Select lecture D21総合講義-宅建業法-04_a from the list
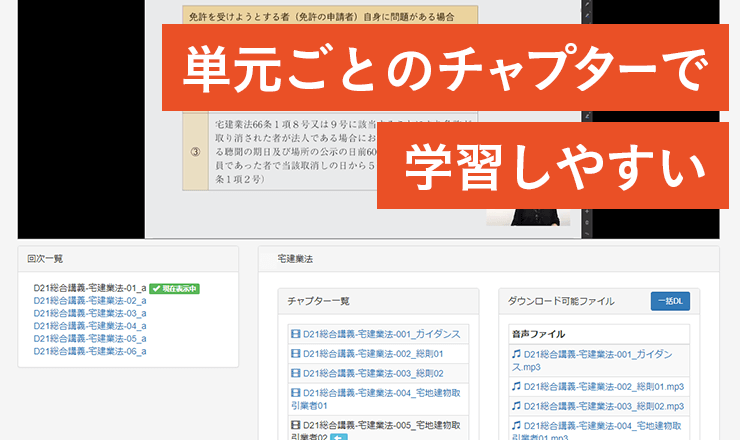The width and height of the screenshot is (740, 440). (x=90, y=326)
